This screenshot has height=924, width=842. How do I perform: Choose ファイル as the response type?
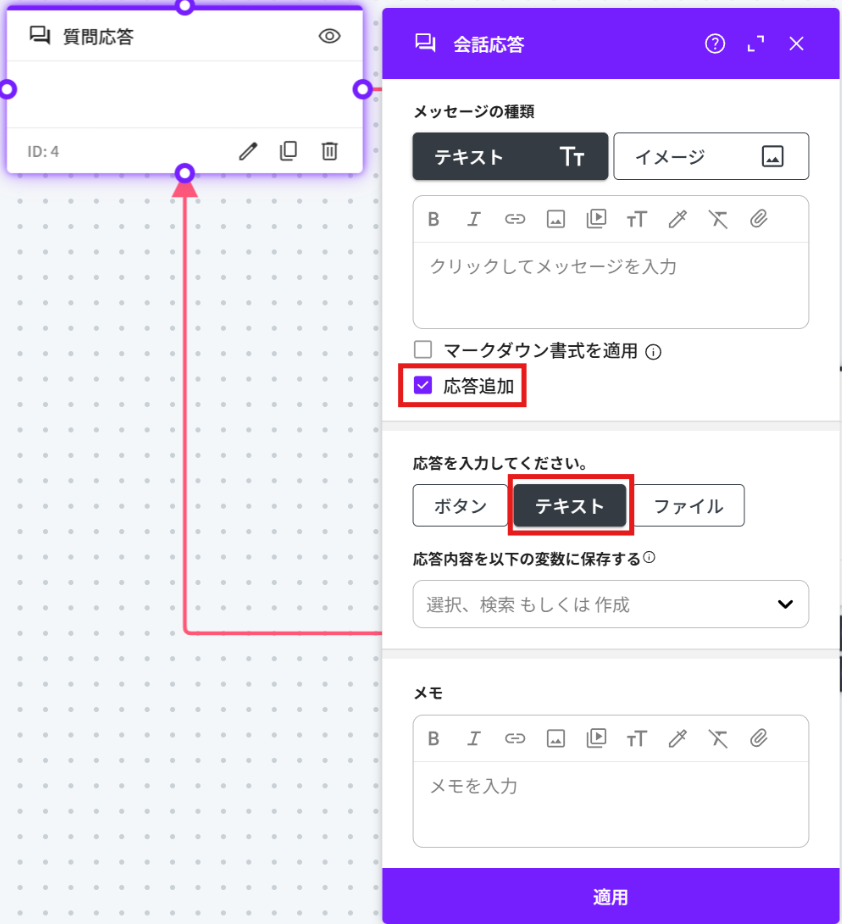[x=688, y=506]
